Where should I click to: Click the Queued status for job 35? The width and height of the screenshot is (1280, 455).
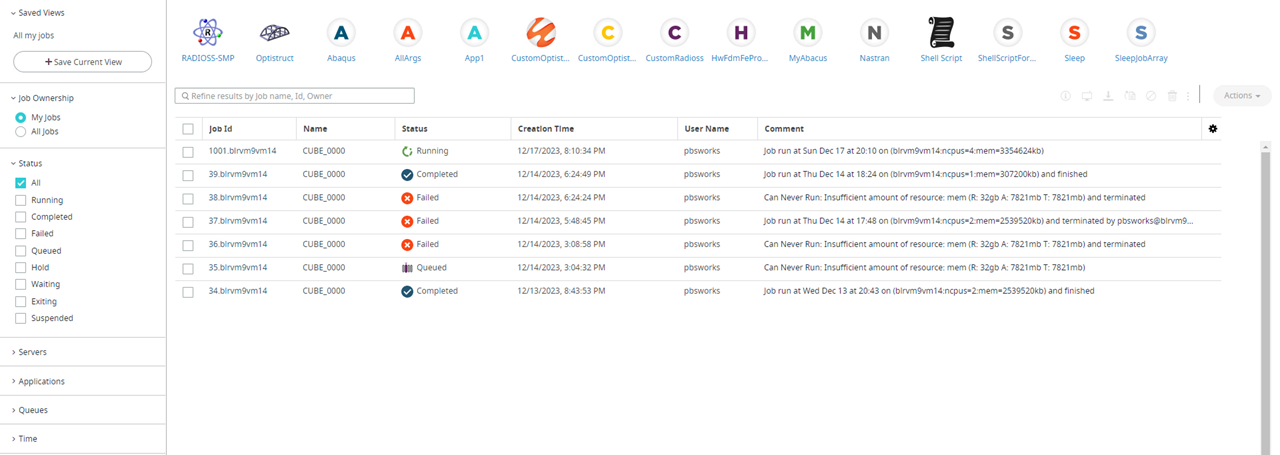[x=424, y=268]
